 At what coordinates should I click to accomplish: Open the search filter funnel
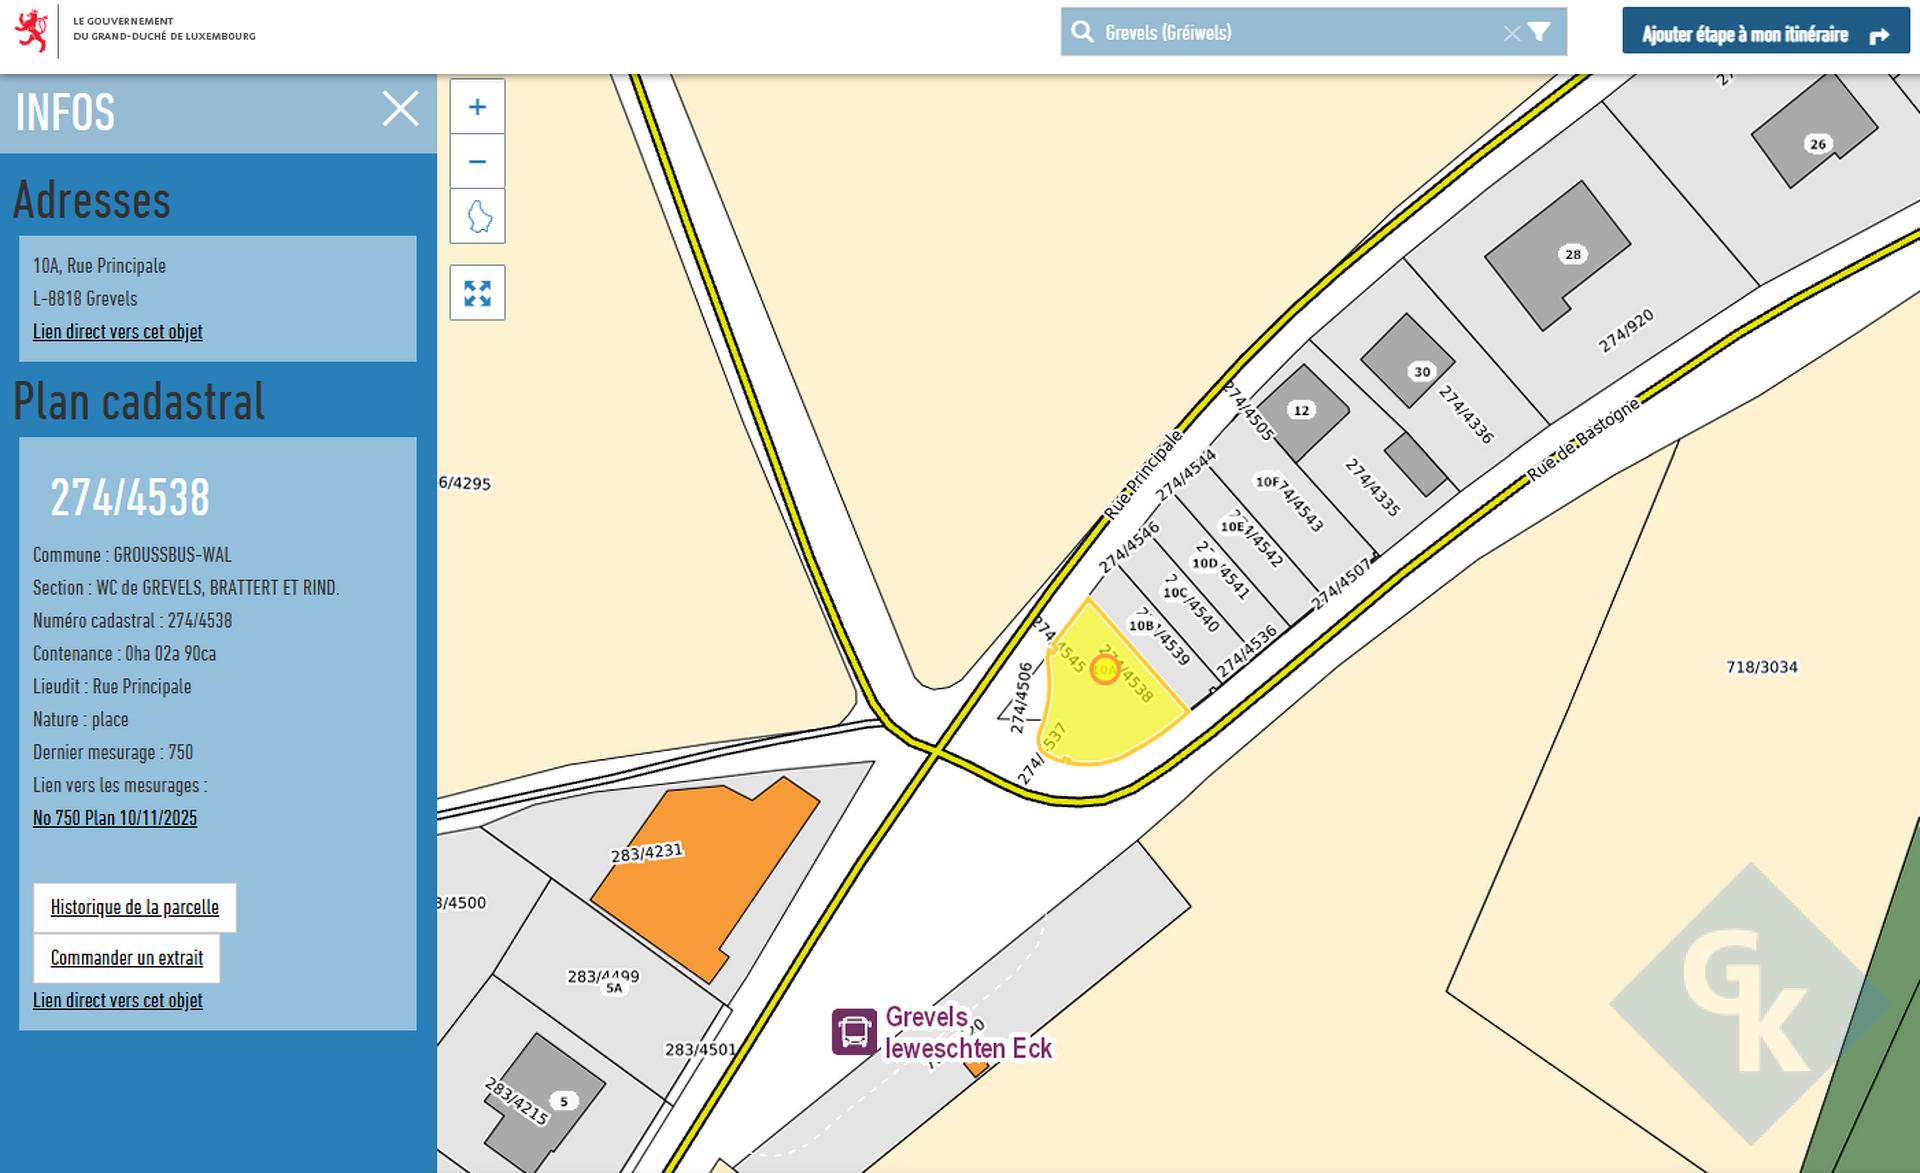point(1539,32)
